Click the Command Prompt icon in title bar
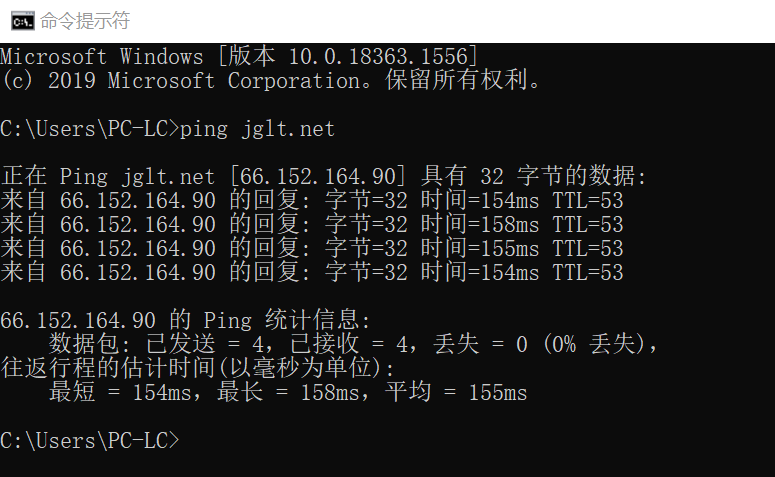This screenshot has height=477, width=775. point(23,21)
